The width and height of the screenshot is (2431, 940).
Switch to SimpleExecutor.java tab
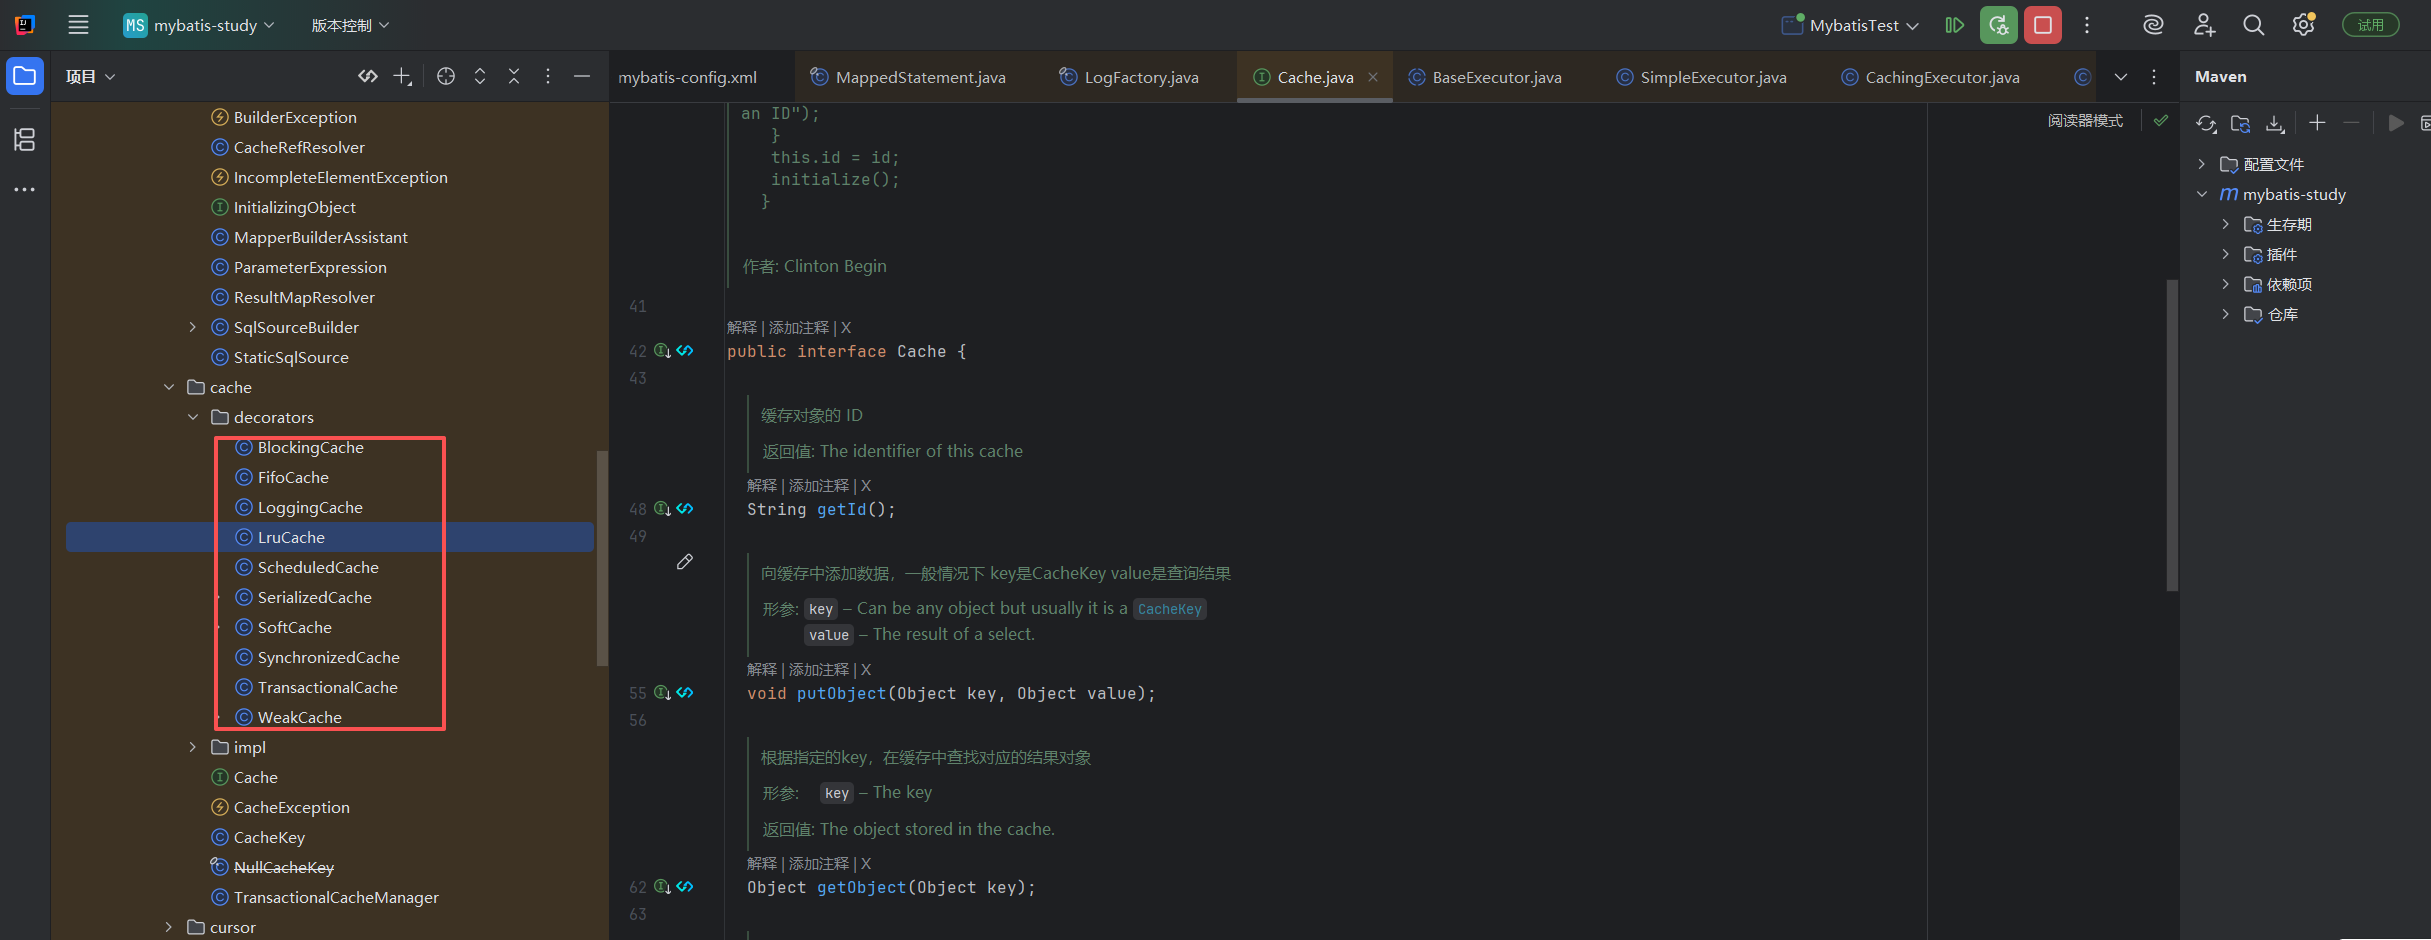1702,77
